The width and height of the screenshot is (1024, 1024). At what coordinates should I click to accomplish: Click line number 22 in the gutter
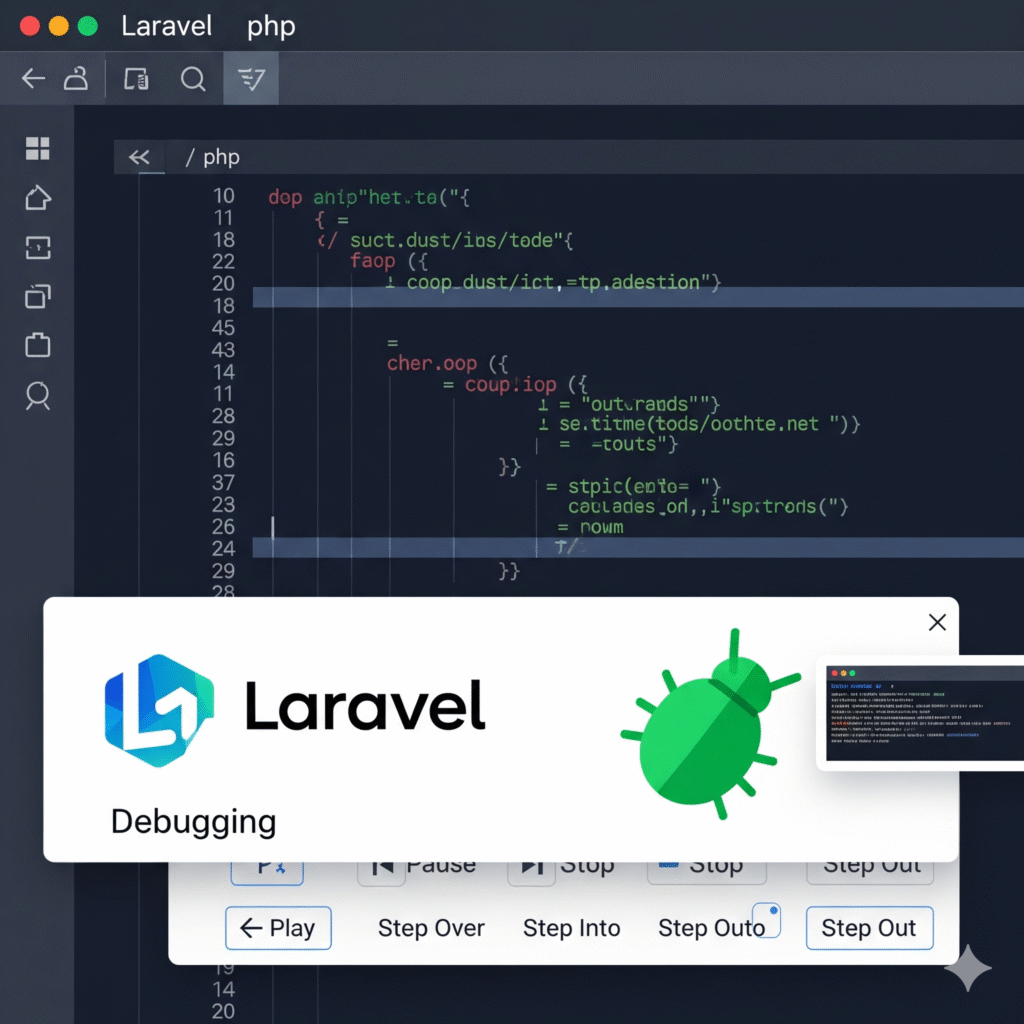tap(223, 262)
